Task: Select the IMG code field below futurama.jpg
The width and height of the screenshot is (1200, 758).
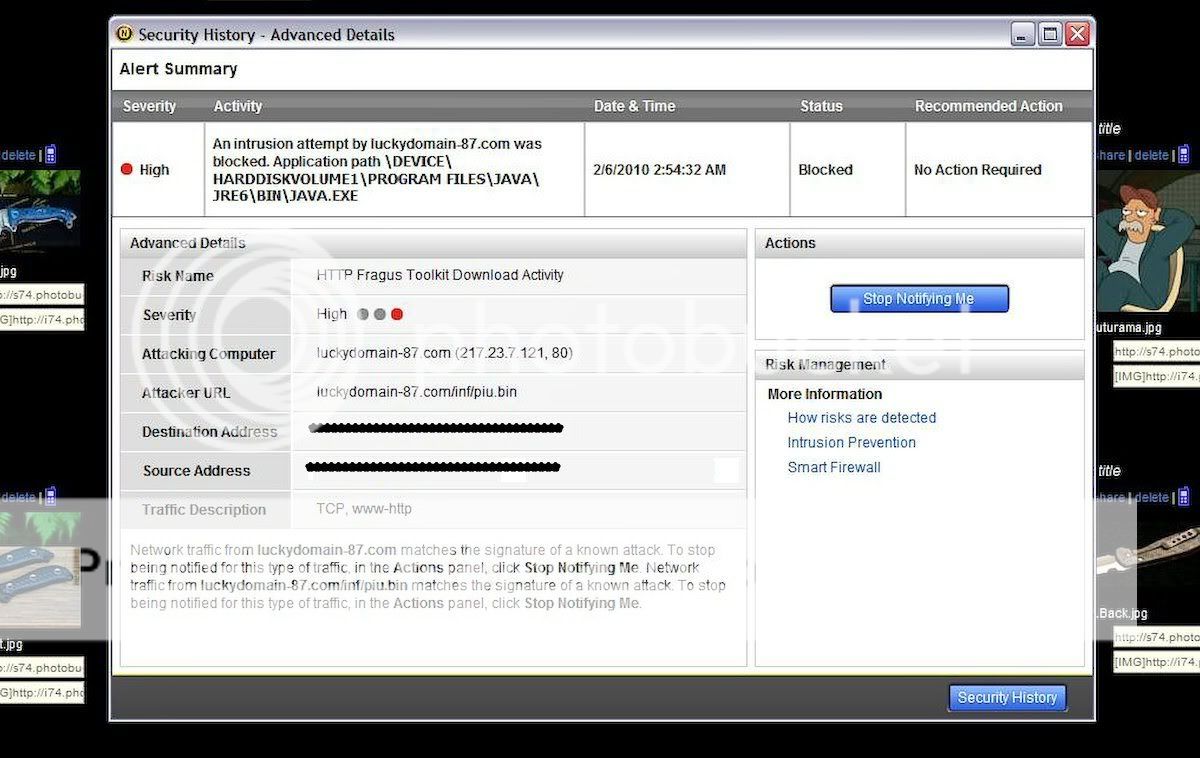Action: (1157, 376)
